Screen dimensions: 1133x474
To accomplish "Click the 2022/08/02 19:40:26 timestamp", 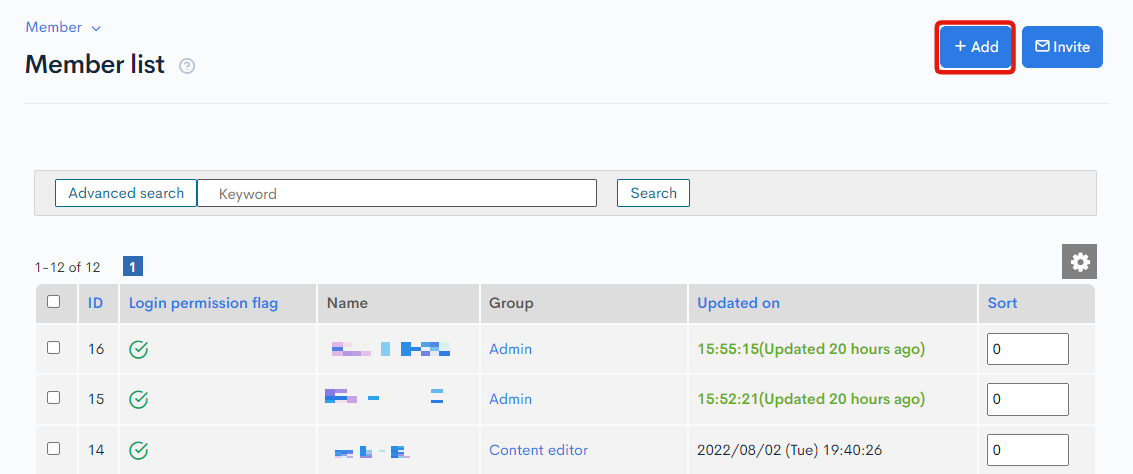I will [x=790, y=450].
